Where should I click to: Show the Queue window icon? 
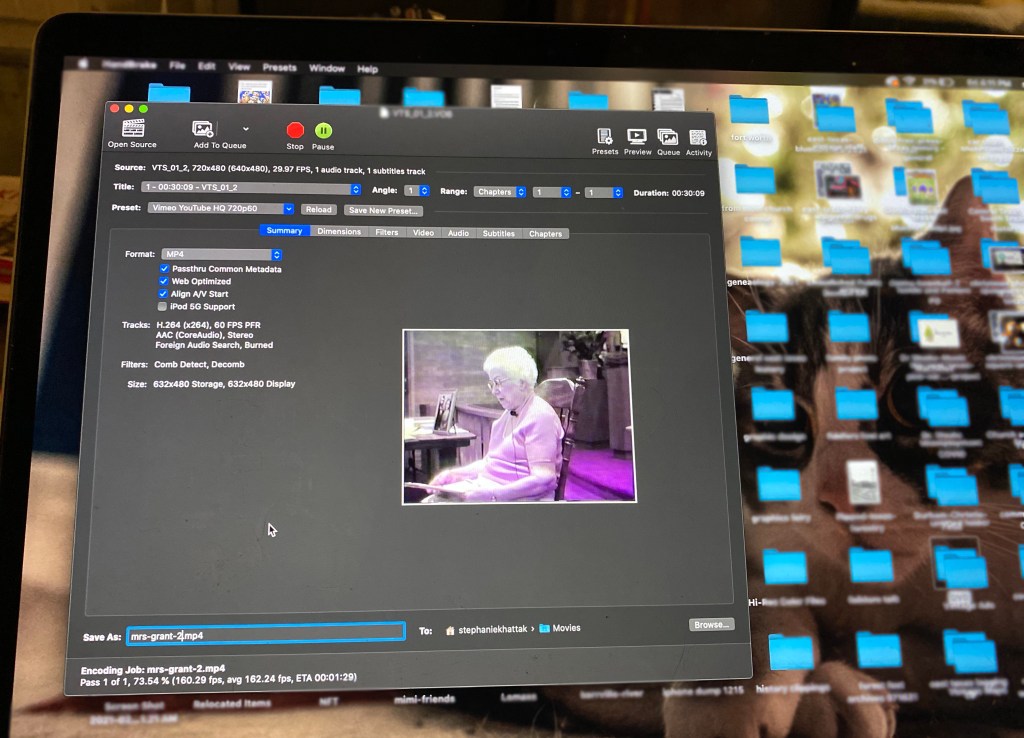[x=668, y=138]
